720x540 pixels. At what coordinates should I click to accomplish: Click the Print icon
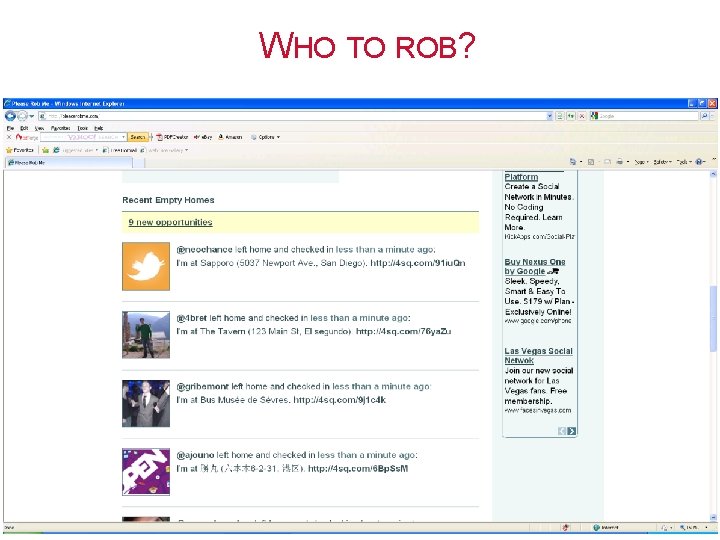click(x=619, y=162)
